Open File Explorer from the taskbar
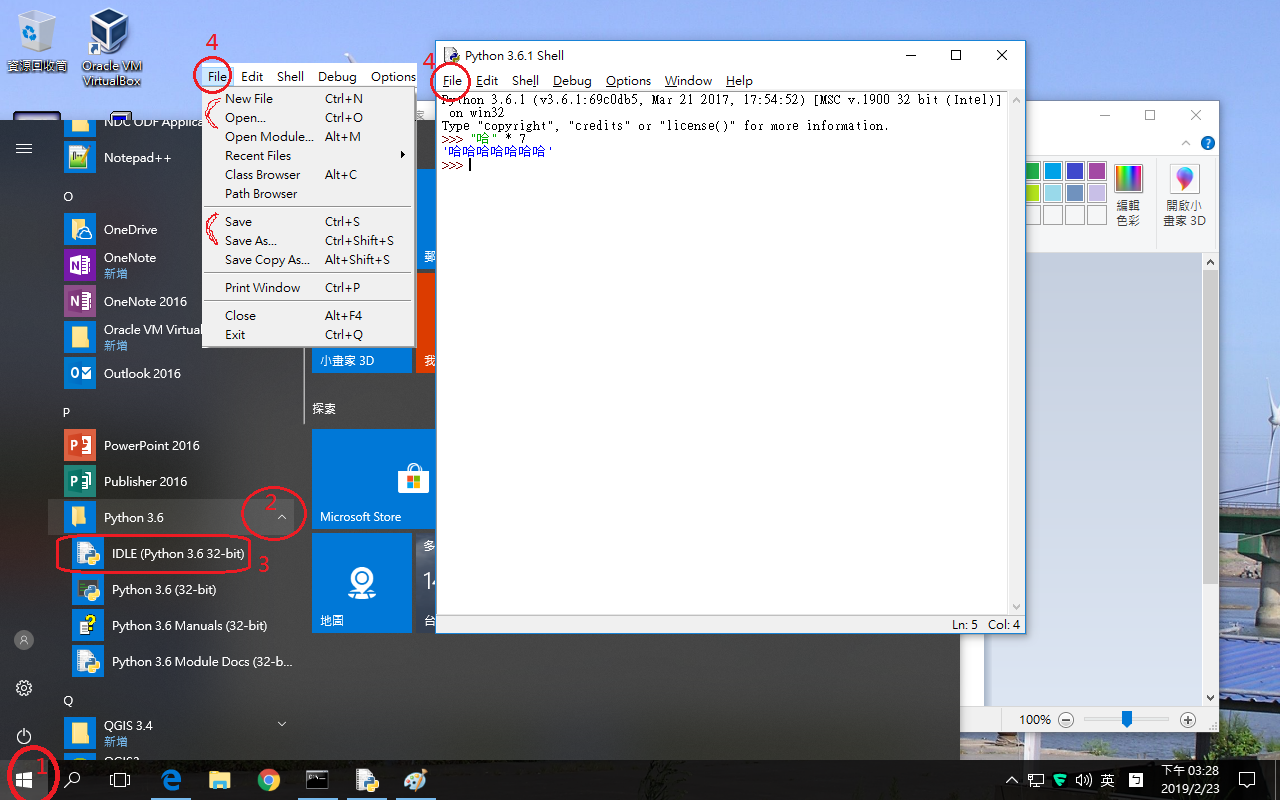The image size is (1280, 800). coord(219,780)
